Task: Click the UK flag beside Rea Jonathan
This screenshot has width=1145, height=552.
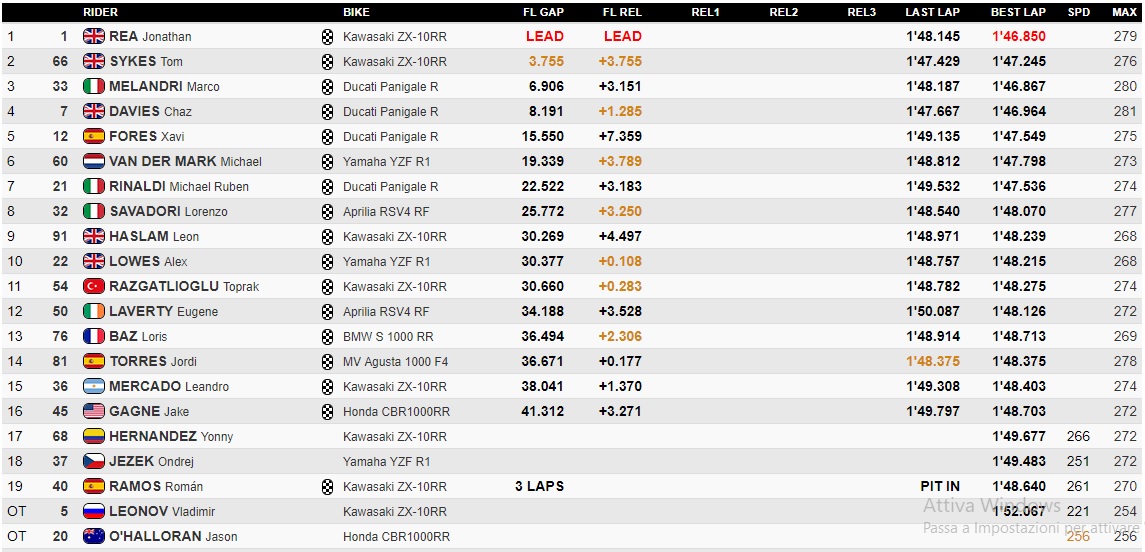Action: 94,36
